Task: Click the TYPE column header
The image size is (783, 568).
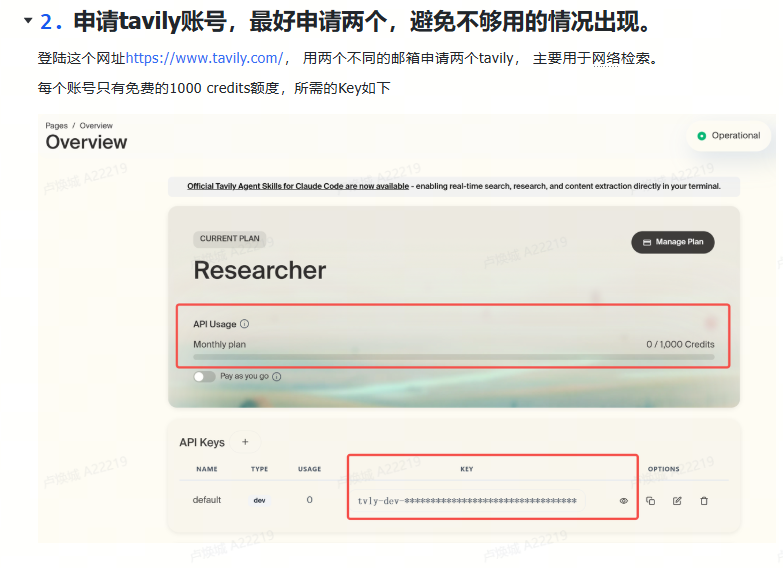Action: pyautogui.click(x=260, y=469)
